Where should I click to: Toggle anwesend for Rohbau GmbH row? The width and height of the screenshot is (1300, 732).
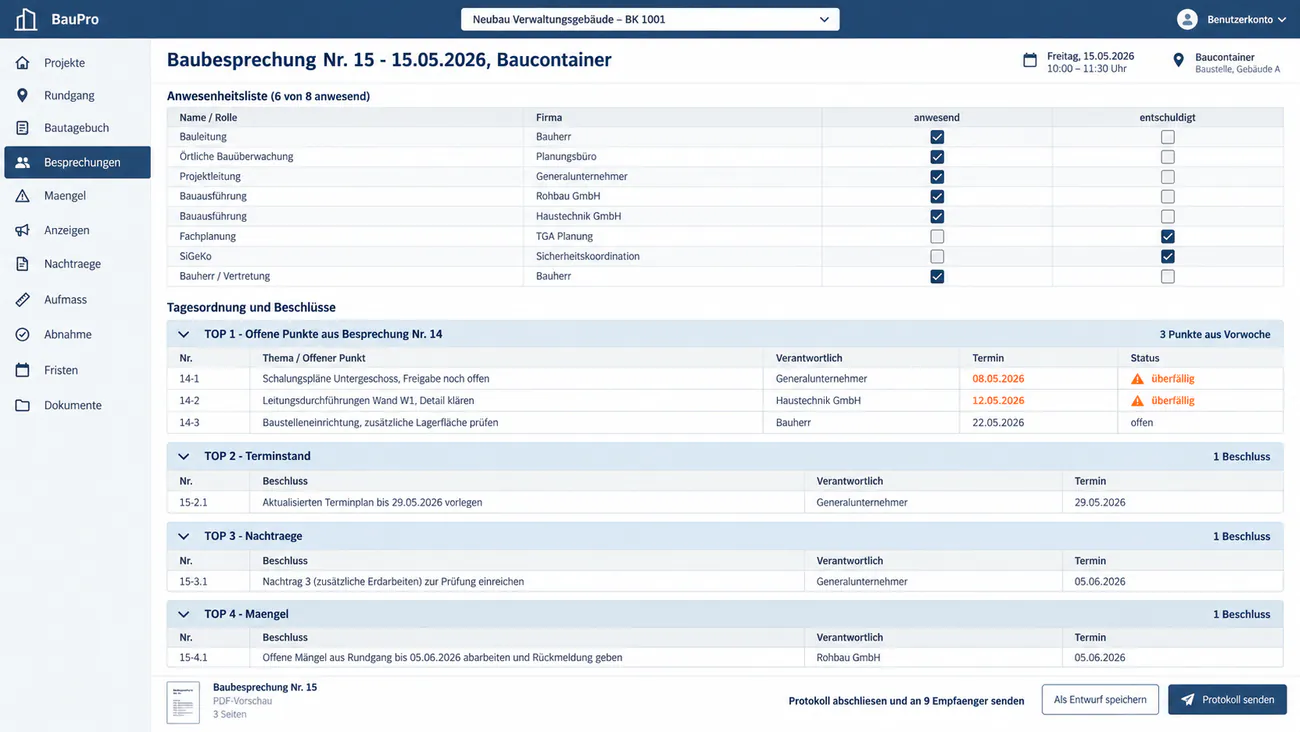click(x=937, y=197)
